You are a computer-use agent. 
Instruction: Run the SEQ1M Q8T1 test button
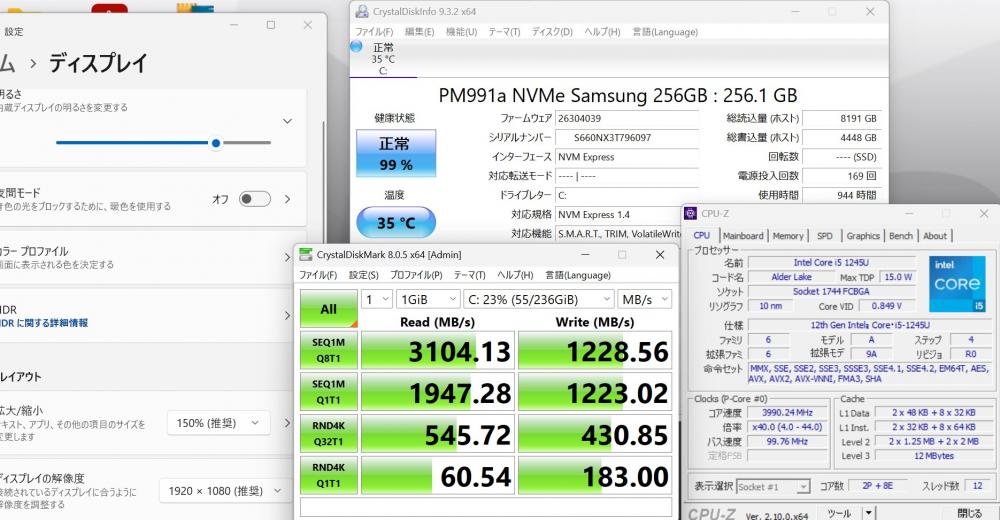(328, 350)
